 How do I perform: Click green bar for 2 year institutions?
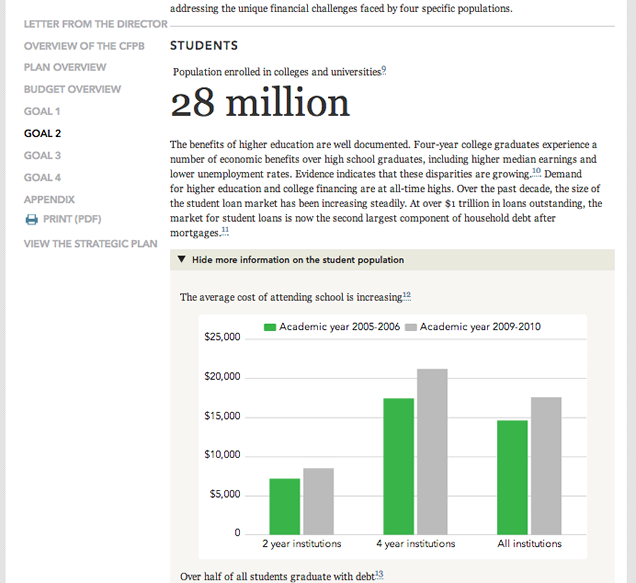tap(285, 507)
